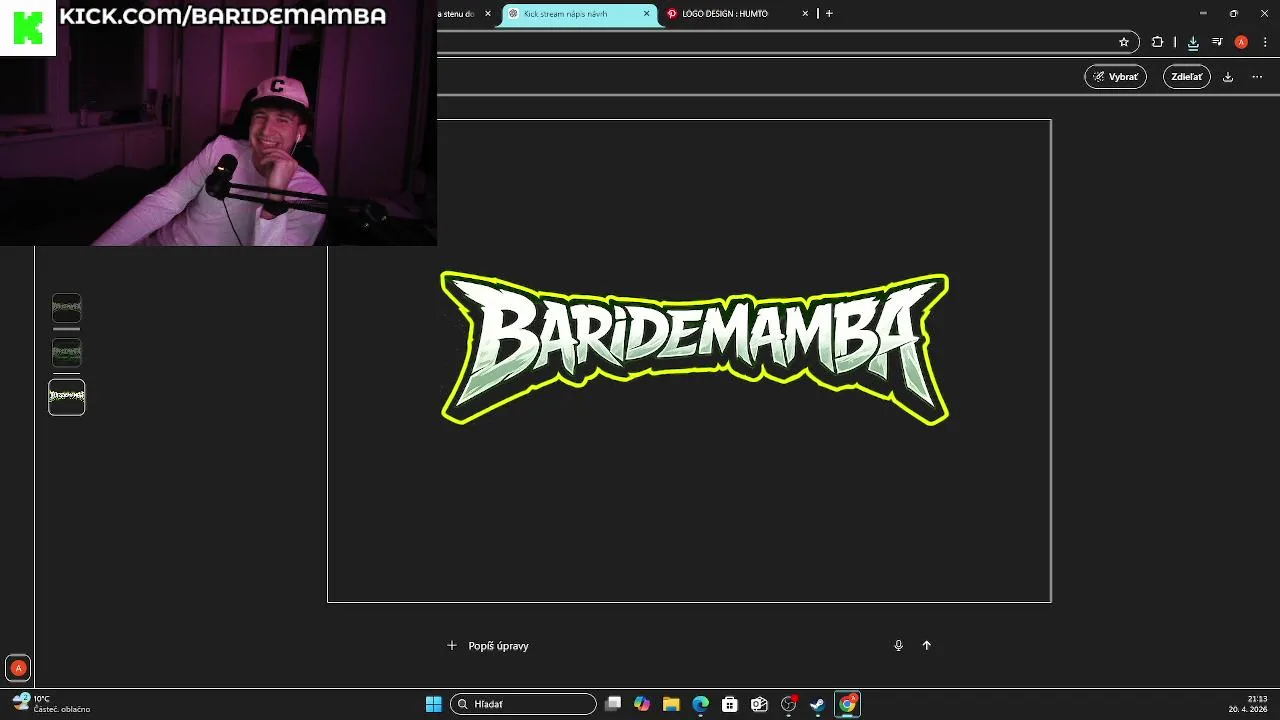Open the taskbar app with red badge
Screen dimensions: 1280x720
[x=789, y=704]
